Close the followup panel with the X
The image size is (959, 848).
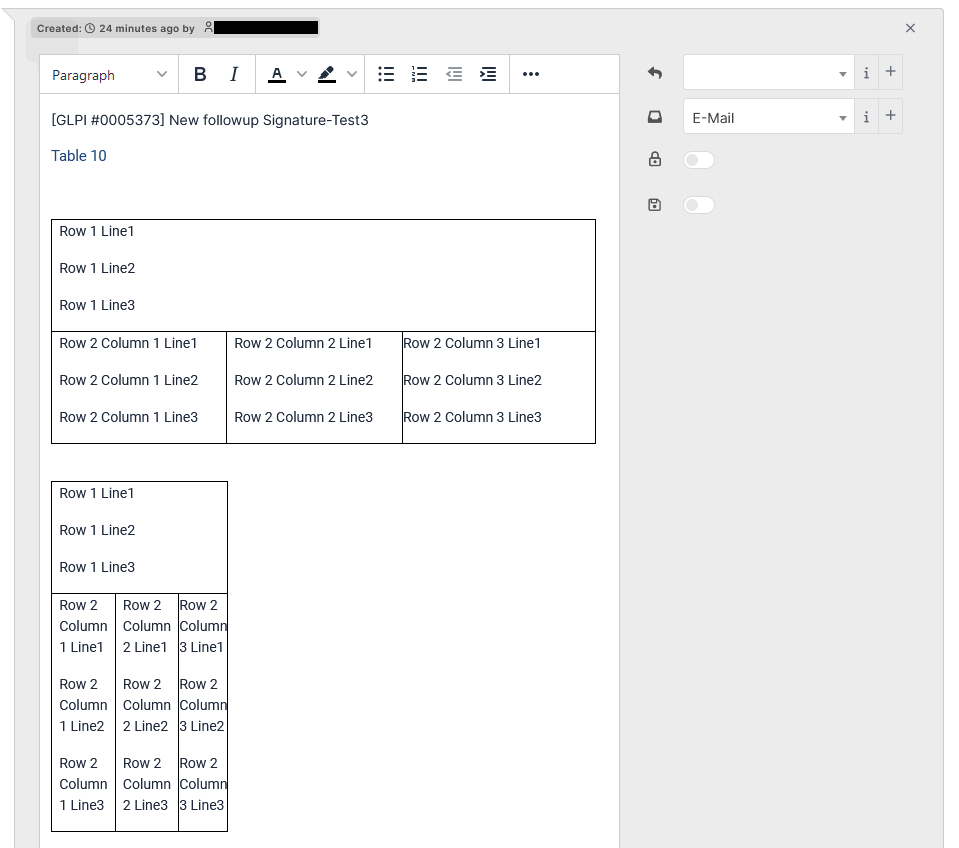[910, 28]
